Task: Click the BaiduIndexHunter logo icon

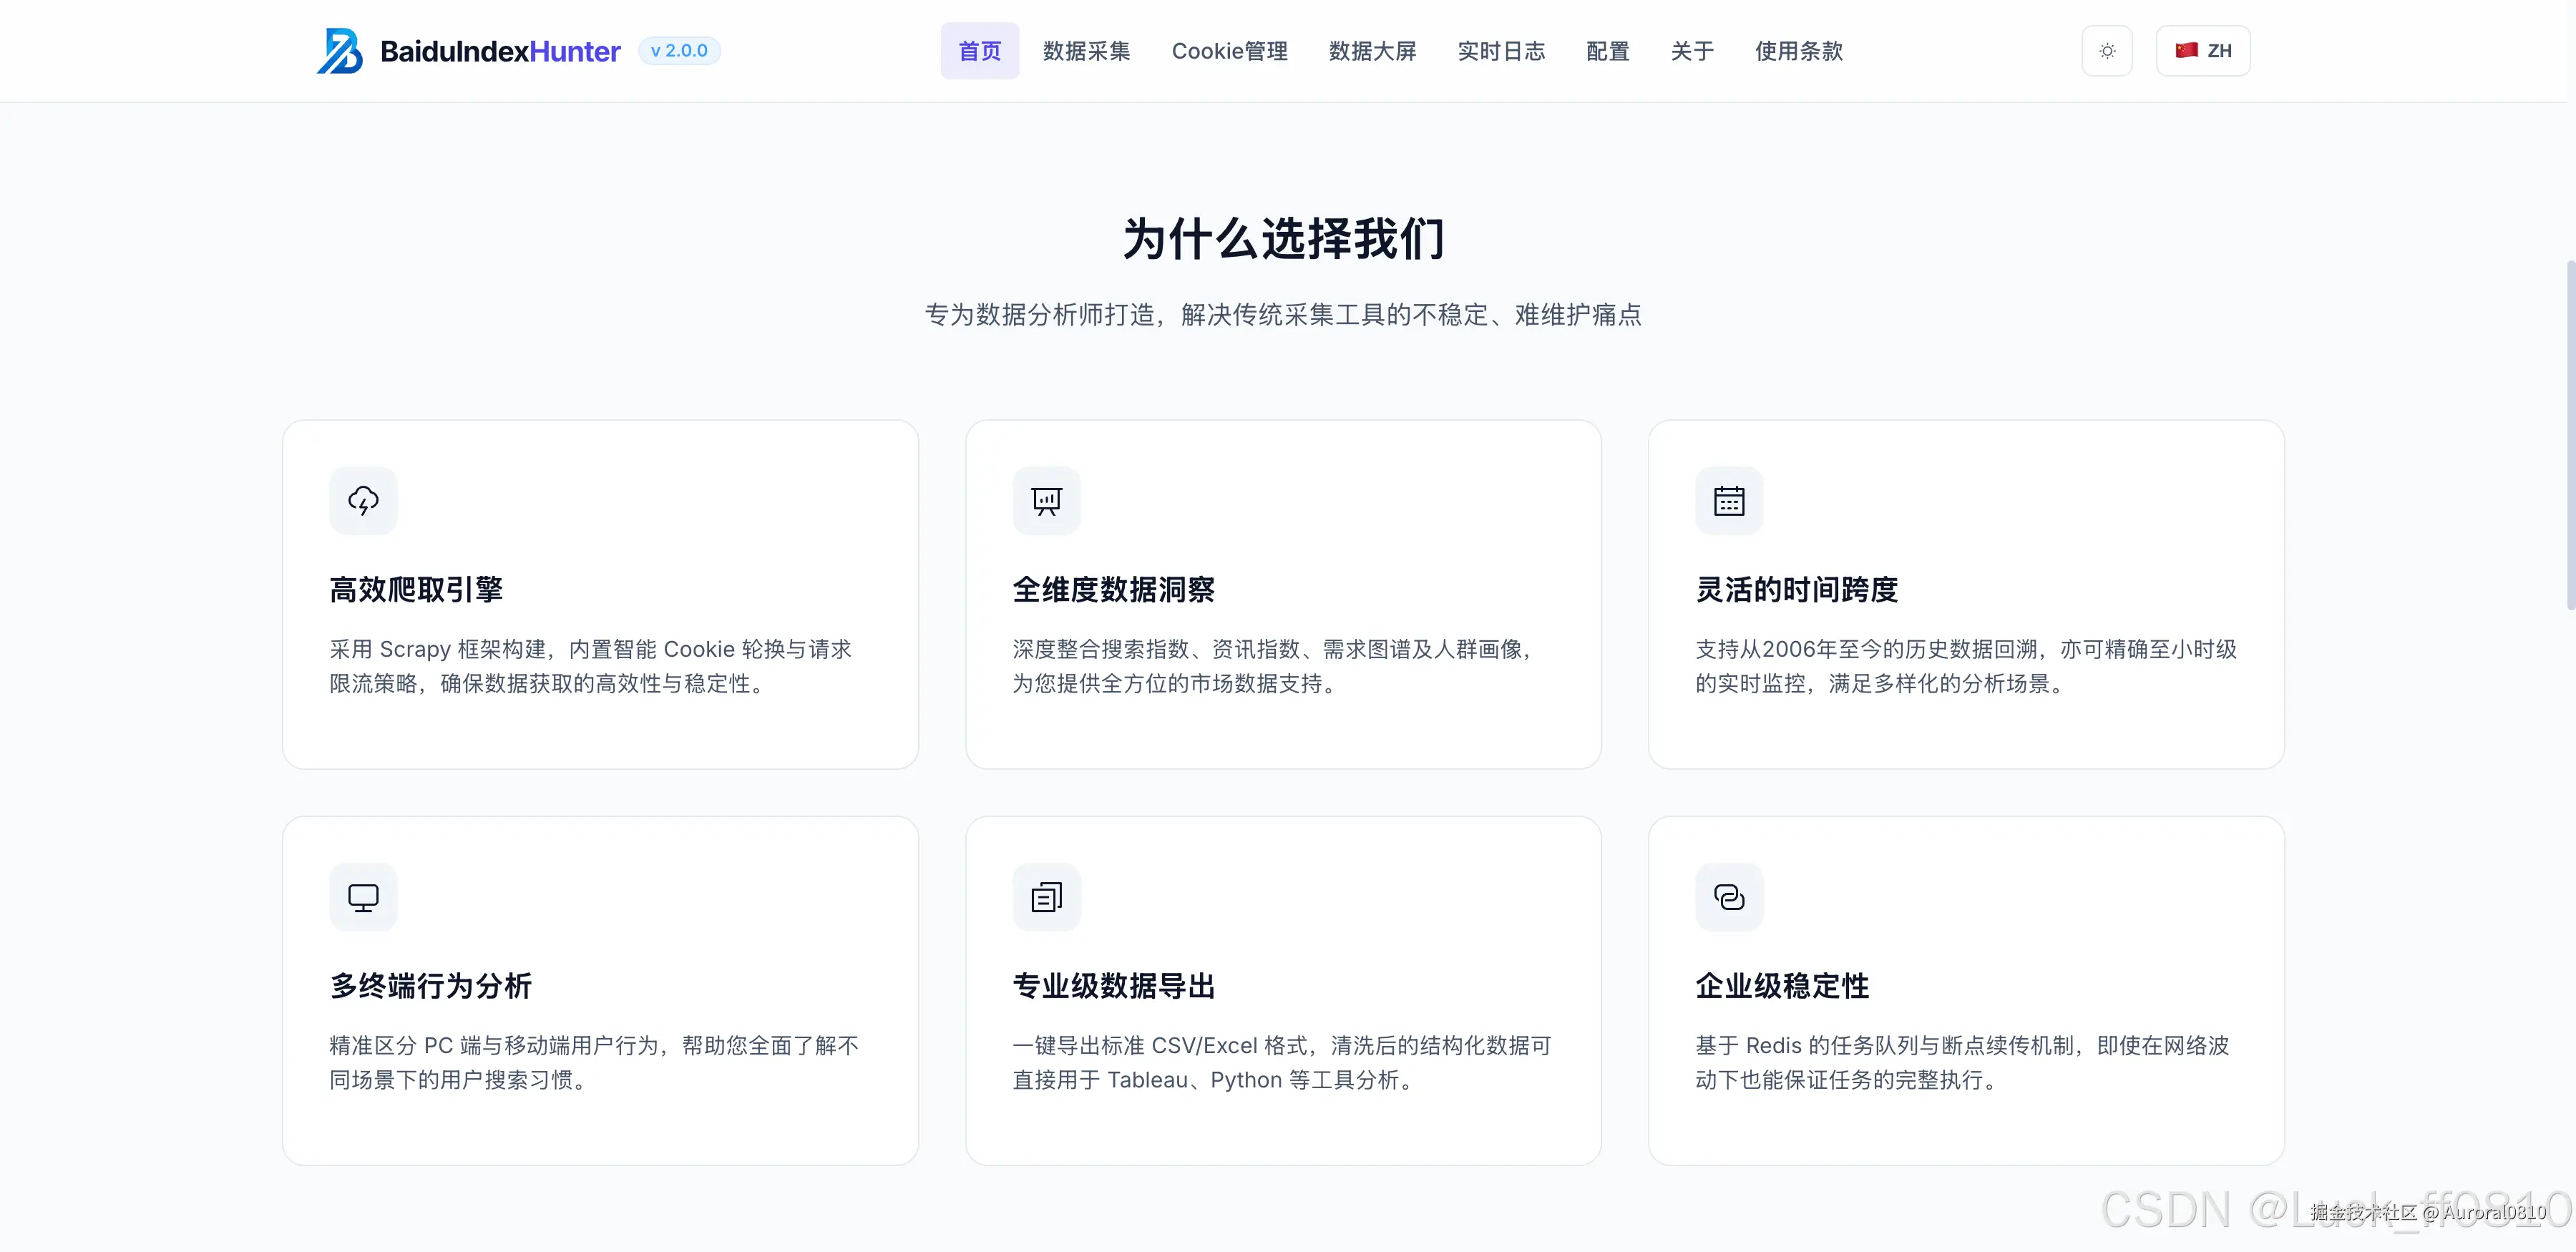Action: 341,50
